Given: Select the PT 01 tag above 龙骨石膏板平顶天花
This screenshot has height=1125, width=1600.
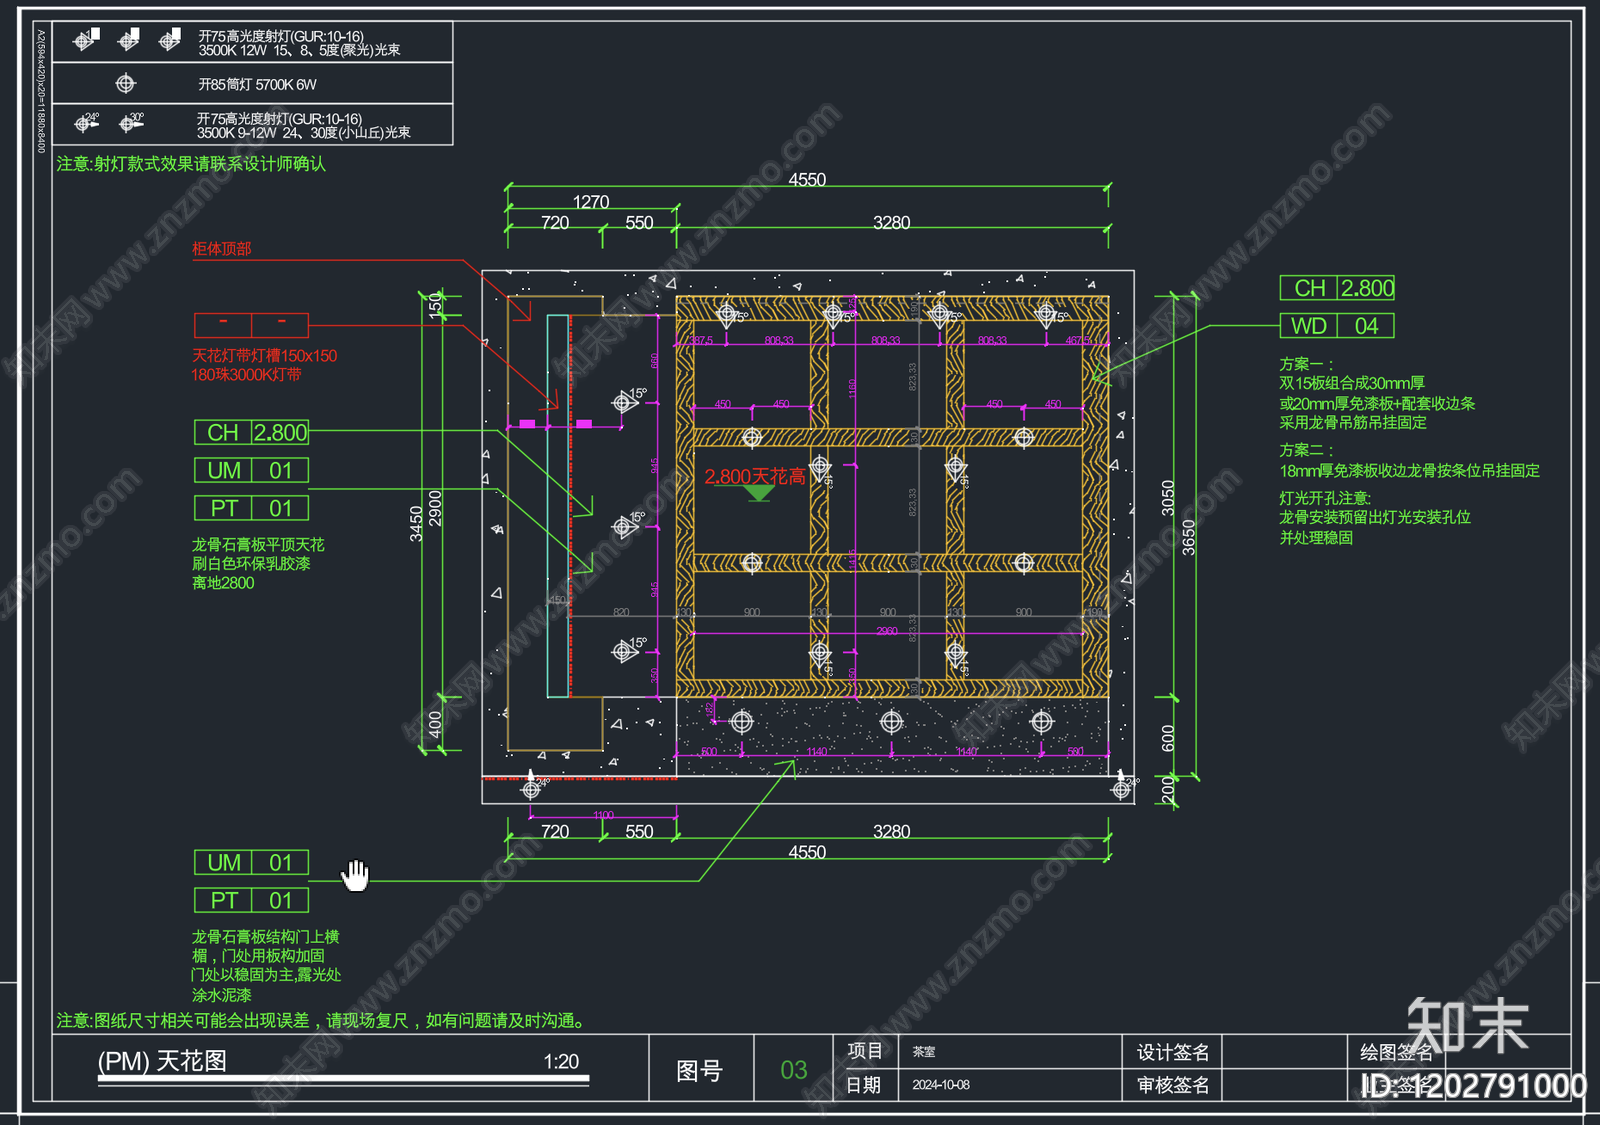Looking at the screenshot, I should (251, 508).
